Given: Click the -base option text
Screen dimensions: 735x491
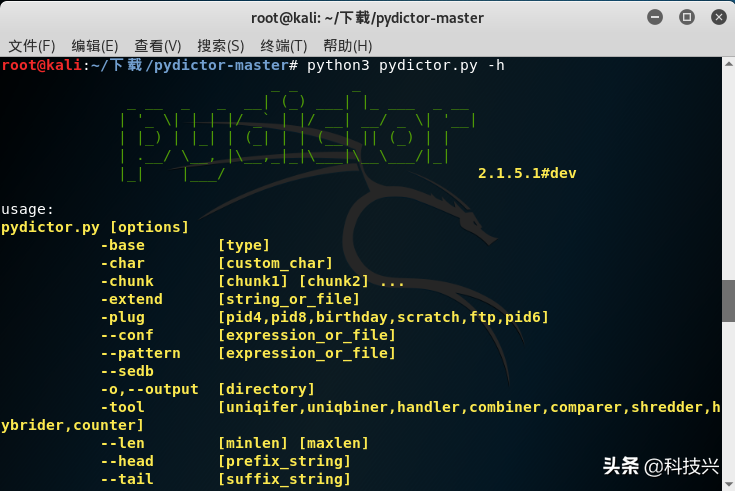Looking at the screenshot, I should 122,245.
